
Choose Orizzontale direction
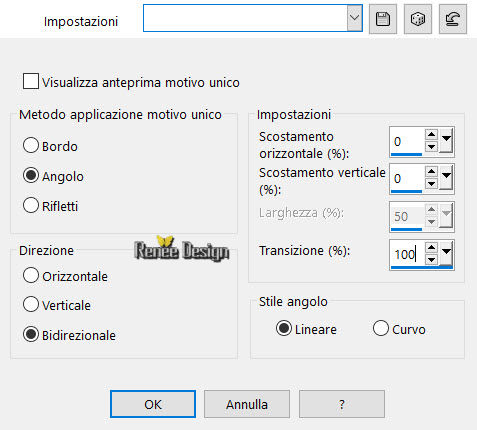tap(31, 276)
